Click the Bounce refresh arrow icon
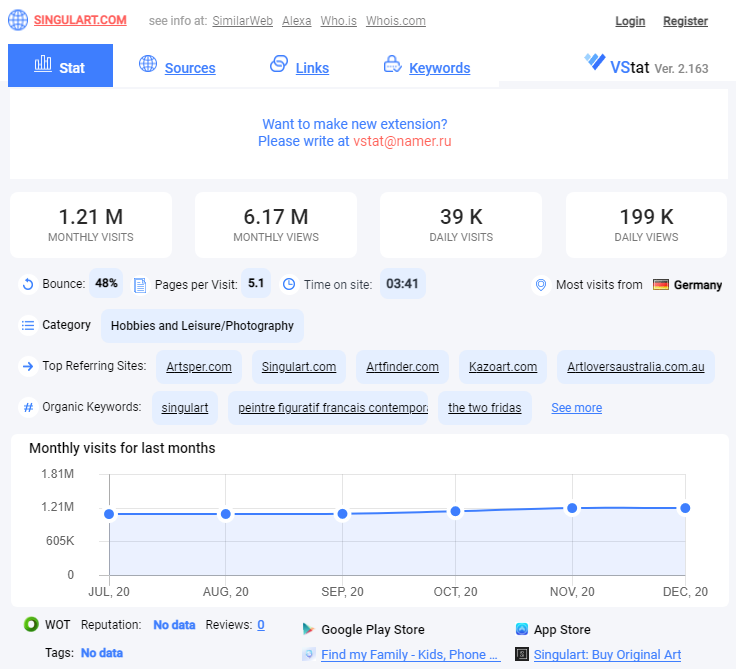Viewport: 736px width, 670px height. tap(28, 284)
